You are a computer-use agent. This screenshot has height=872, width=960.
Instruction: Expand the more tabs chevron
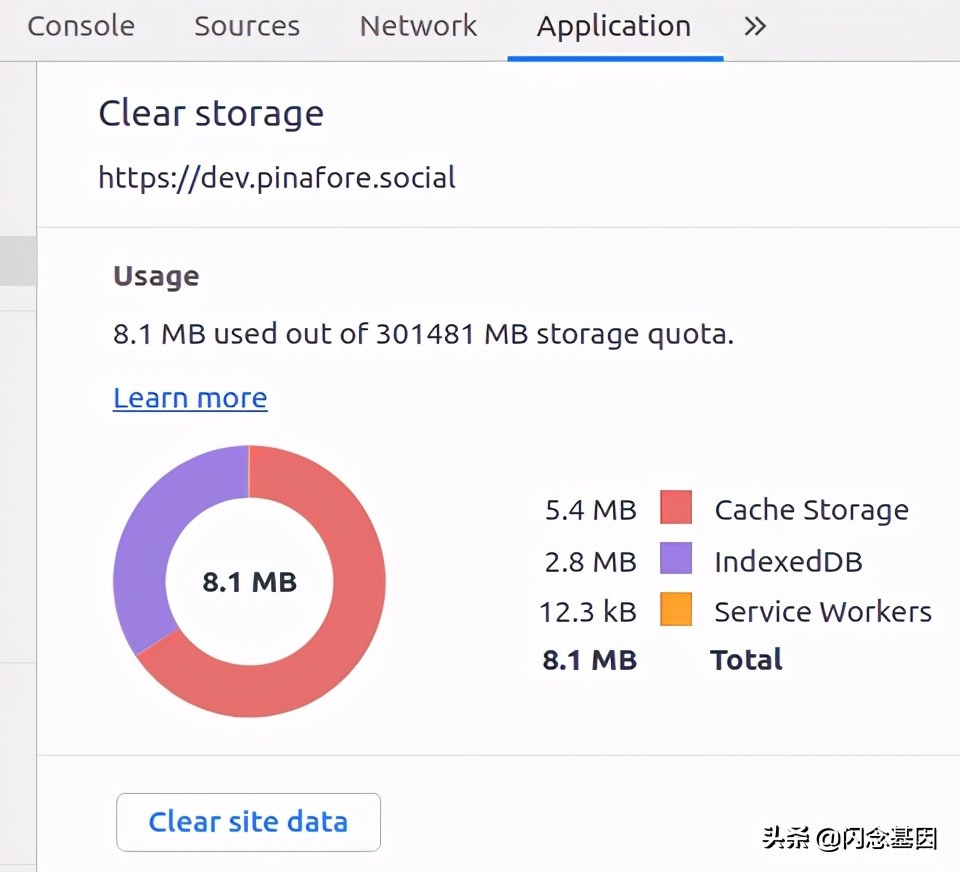pyautogui.click(x=755, y=26)
